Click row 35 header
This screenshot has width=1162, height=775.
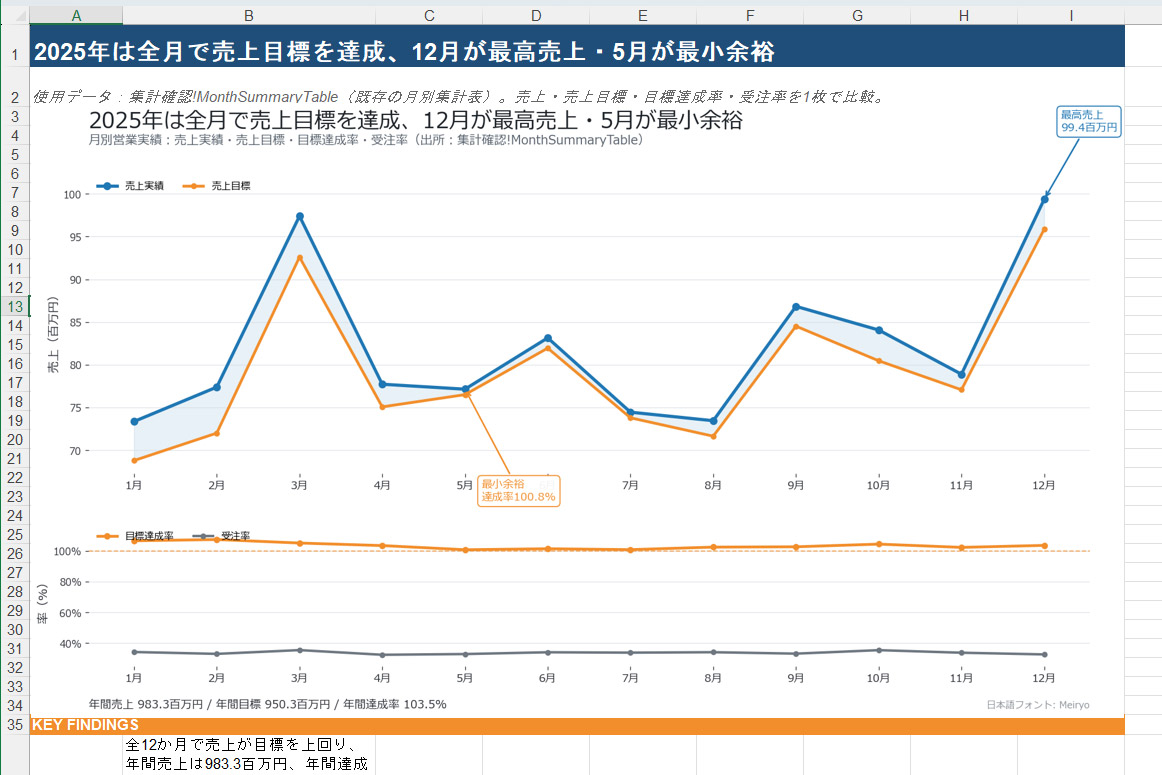[15, 725]
